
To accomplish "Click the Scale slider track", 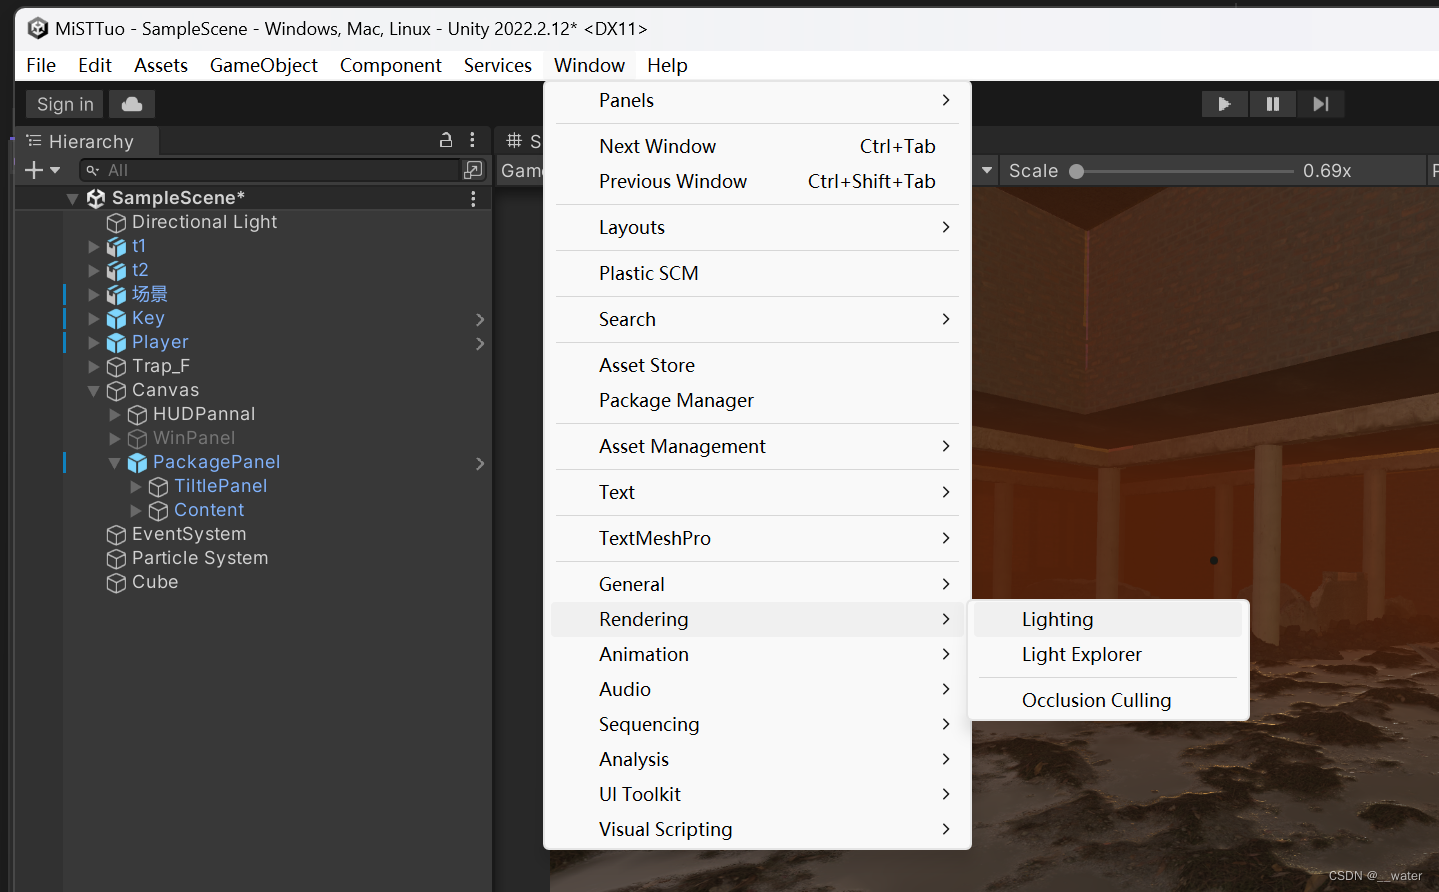I will pos(1182,171).
